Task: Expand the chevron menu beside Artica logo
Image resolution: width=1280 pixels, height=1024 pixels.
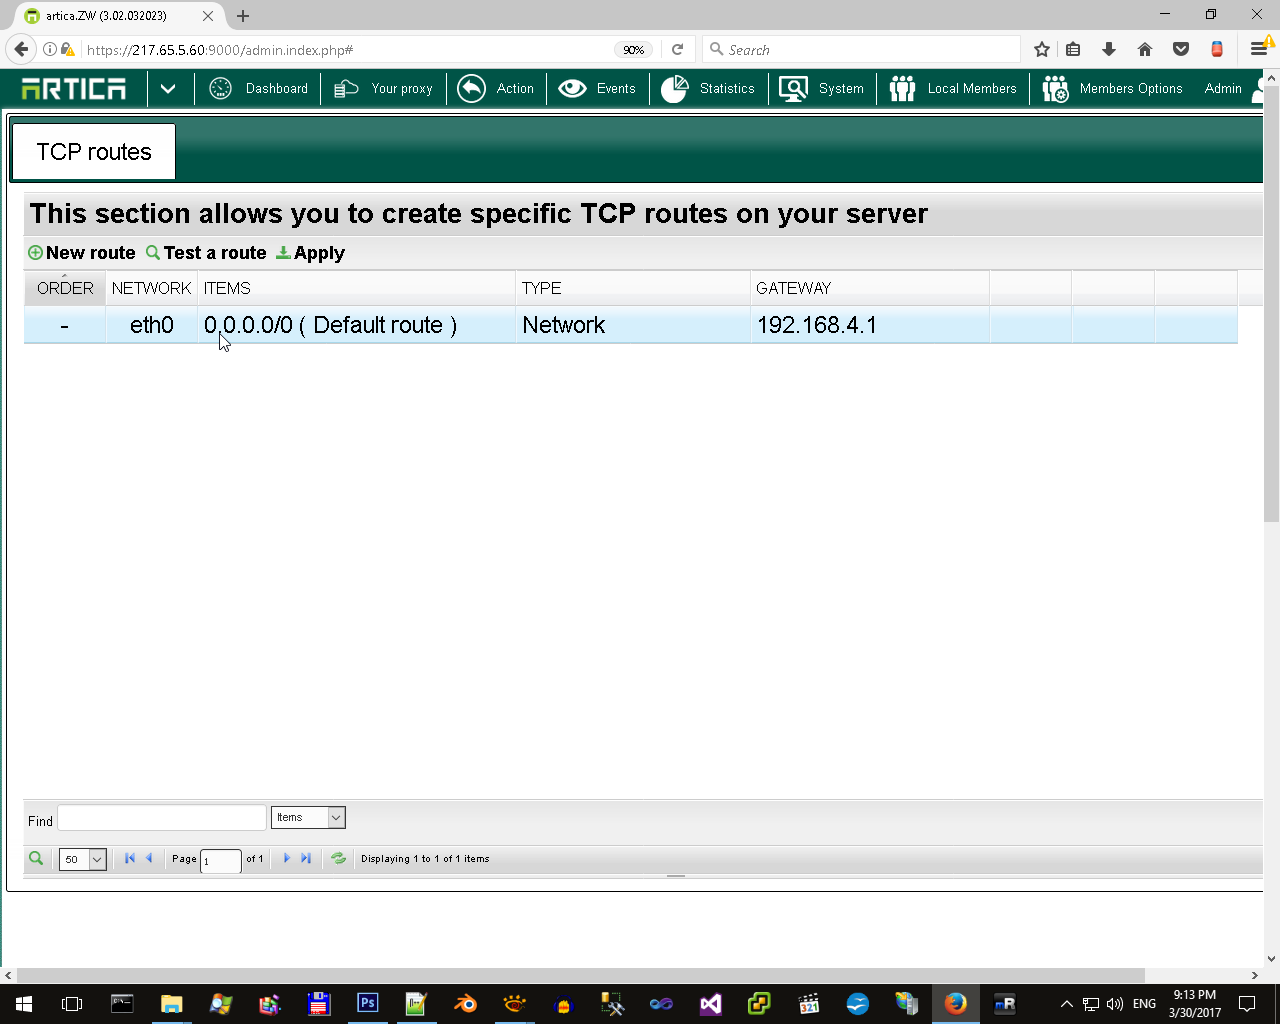Action: click(168, 88)
